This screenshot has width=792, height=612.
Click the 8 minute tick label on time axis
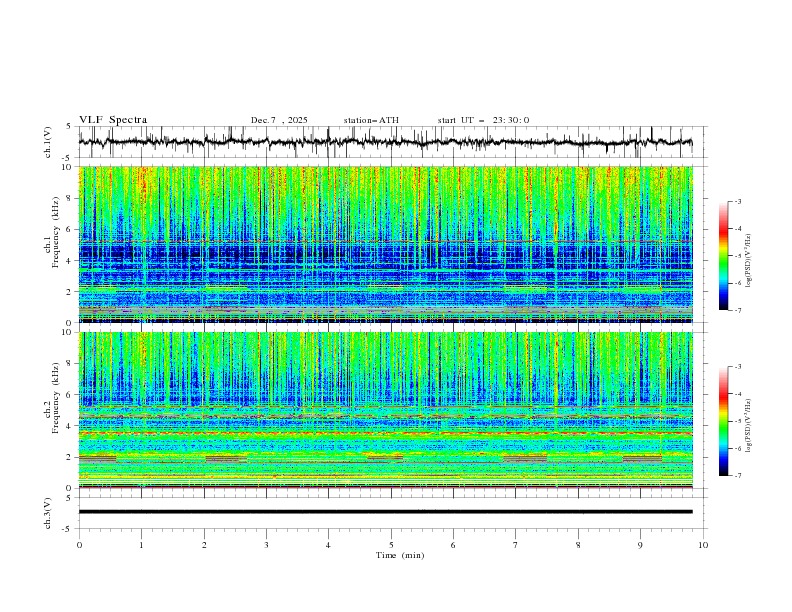pyautogui.click(x=578, y=546)
